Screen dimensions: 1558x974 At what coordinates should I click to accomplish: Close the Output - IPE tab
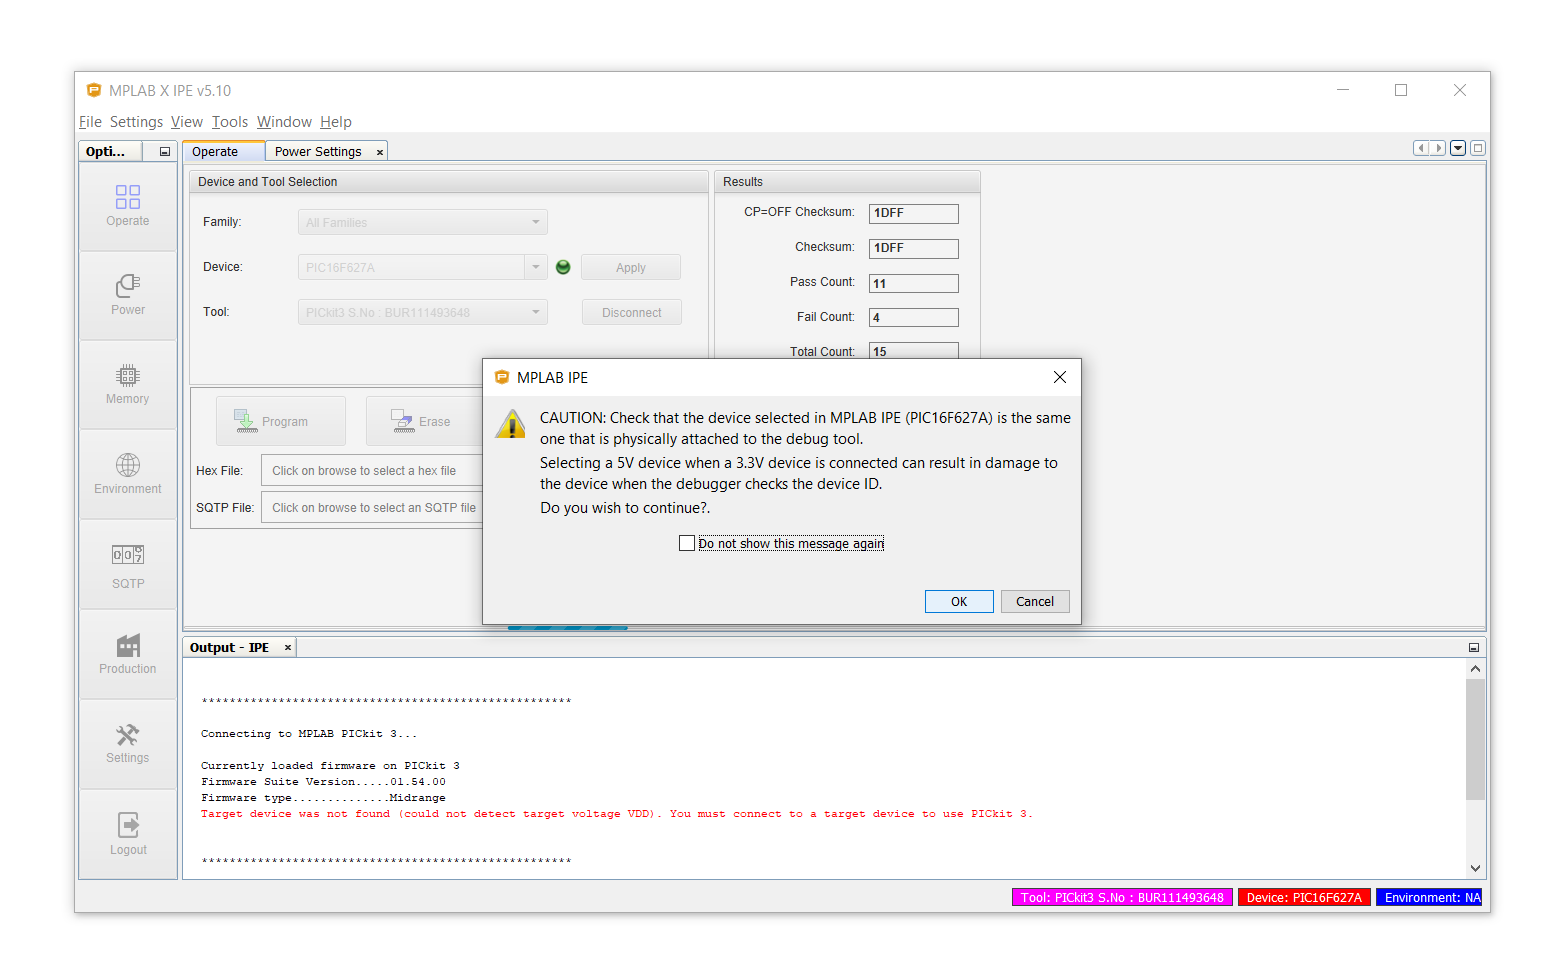click(288, 648)
